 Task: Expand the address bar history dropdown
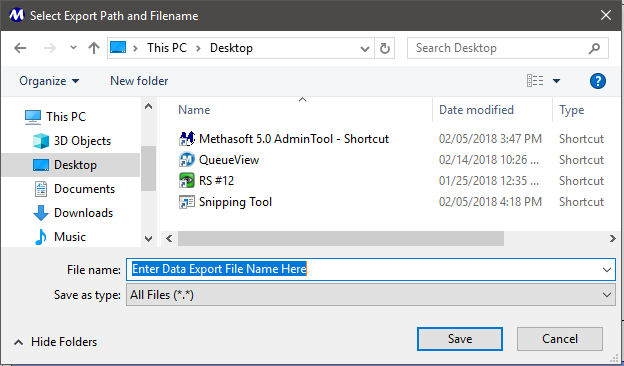tap(365, 49)
